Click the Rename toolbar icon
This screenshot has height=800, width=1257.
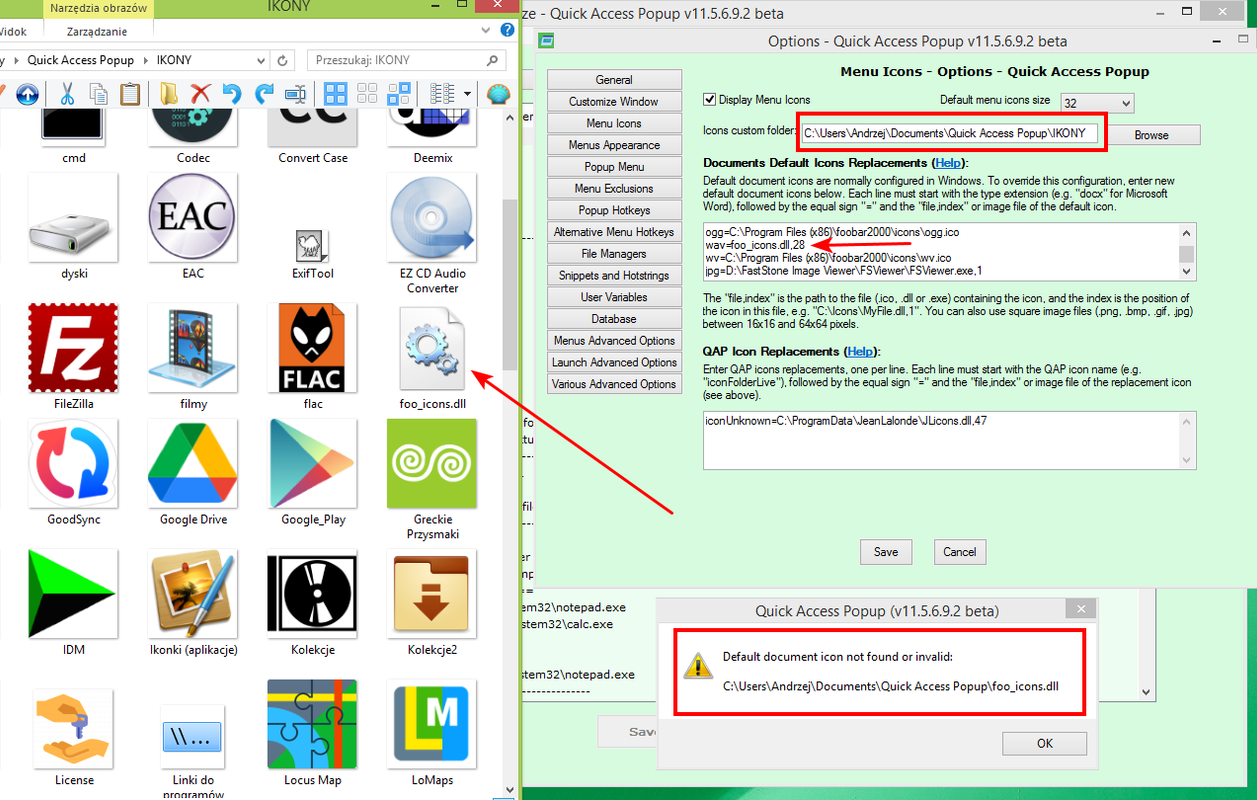(x=295, y=94)
